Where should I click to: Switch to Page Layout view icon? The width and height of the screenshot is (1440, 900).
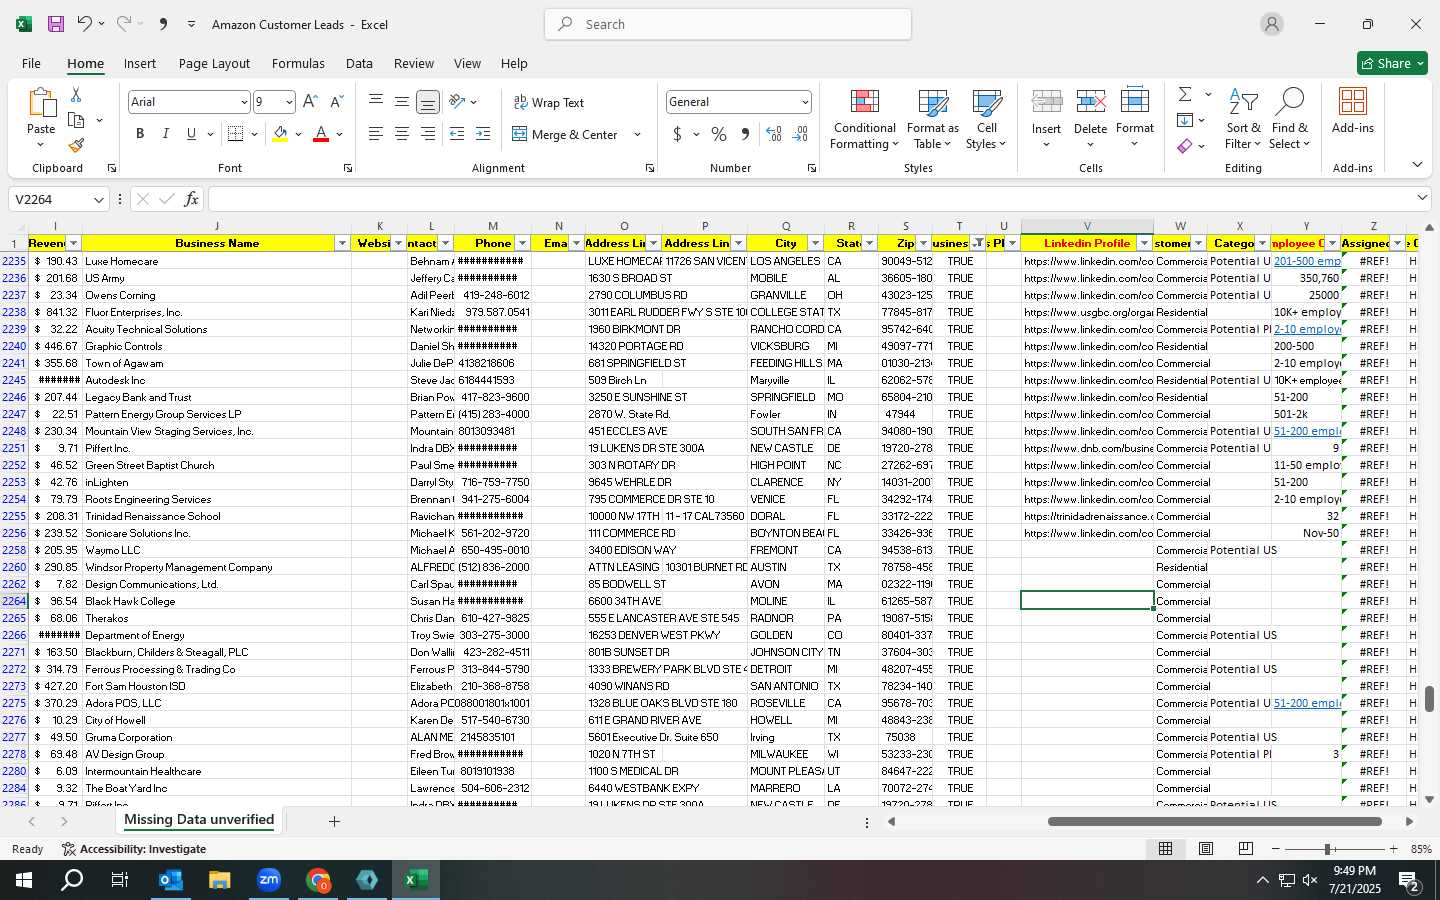pos(1206,848)
